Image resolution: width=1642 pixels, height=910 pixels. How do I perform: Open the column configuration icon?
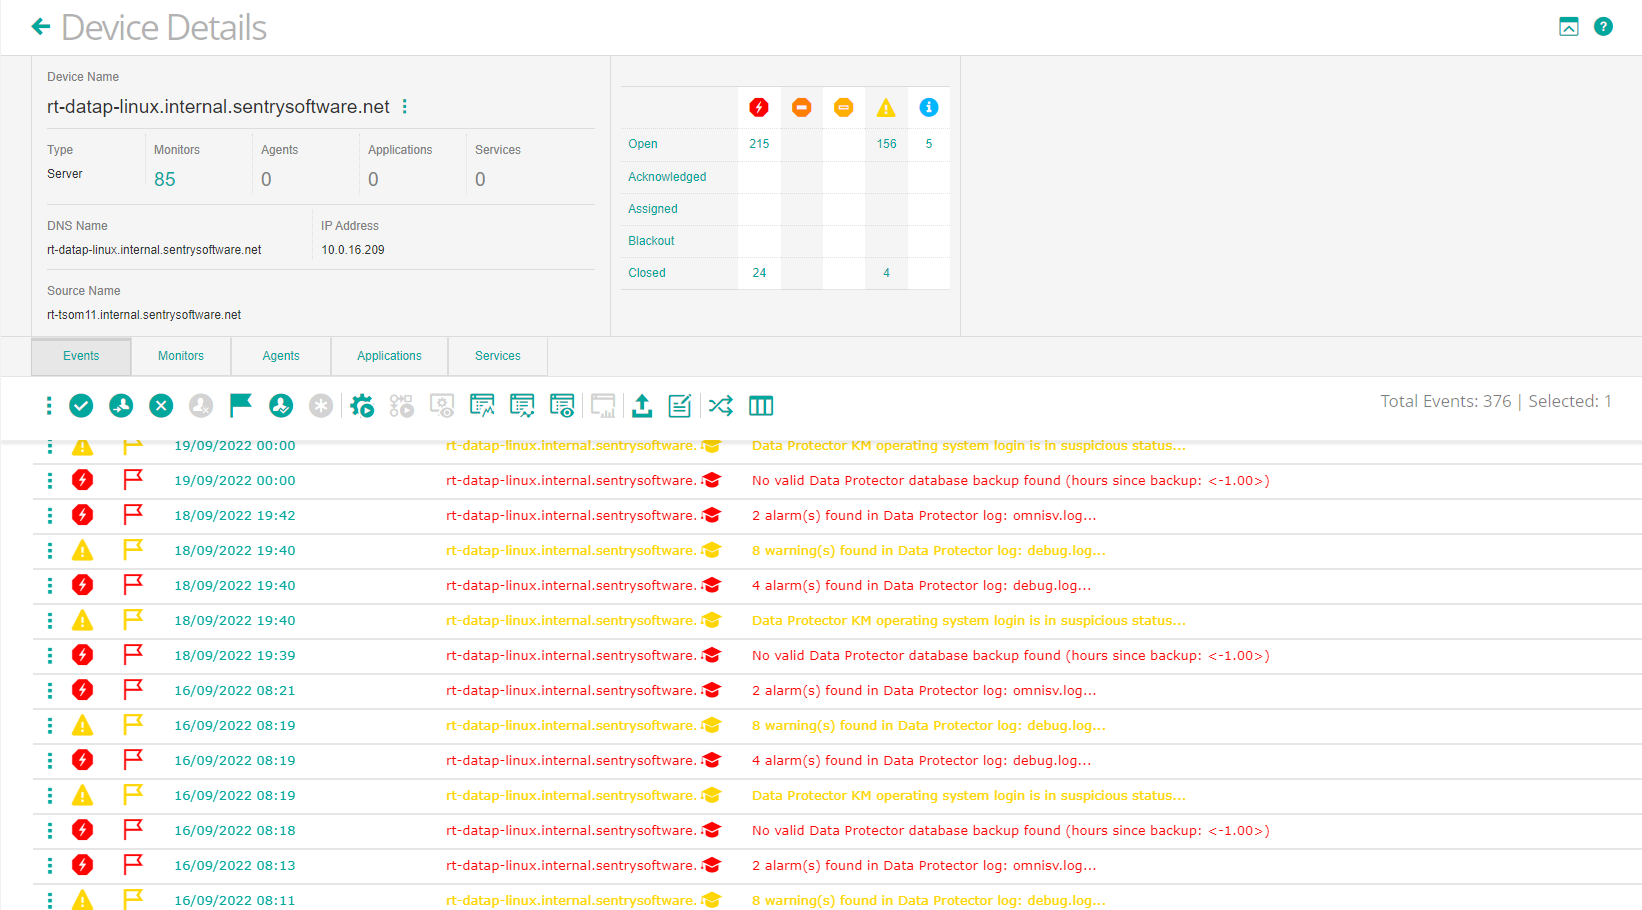761,406
